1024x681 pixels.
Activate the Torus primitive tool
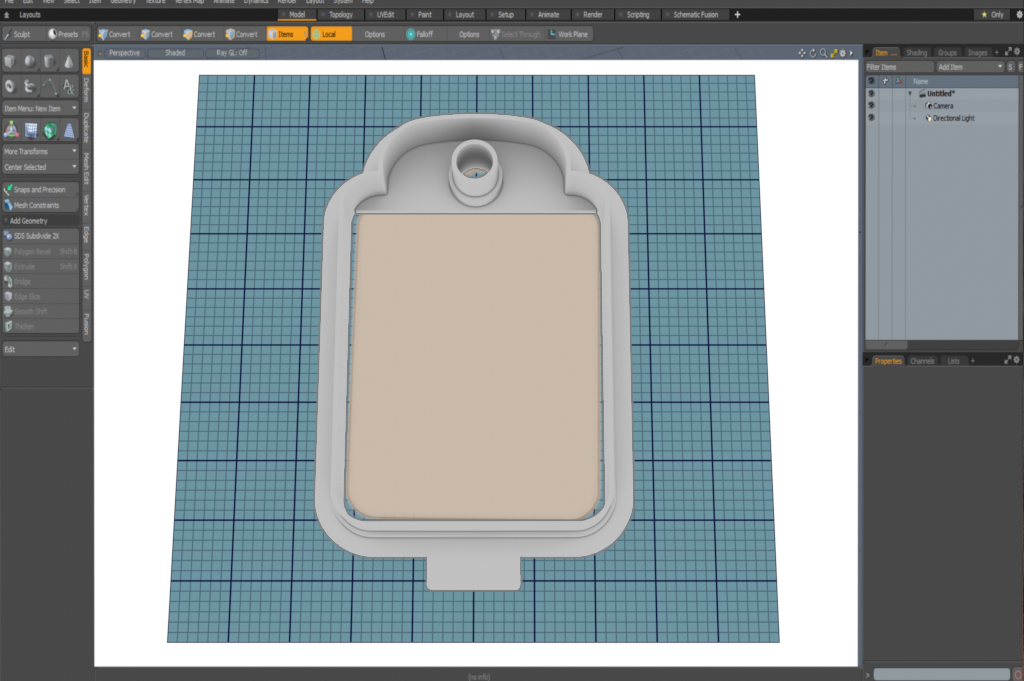tap(11, 86)
